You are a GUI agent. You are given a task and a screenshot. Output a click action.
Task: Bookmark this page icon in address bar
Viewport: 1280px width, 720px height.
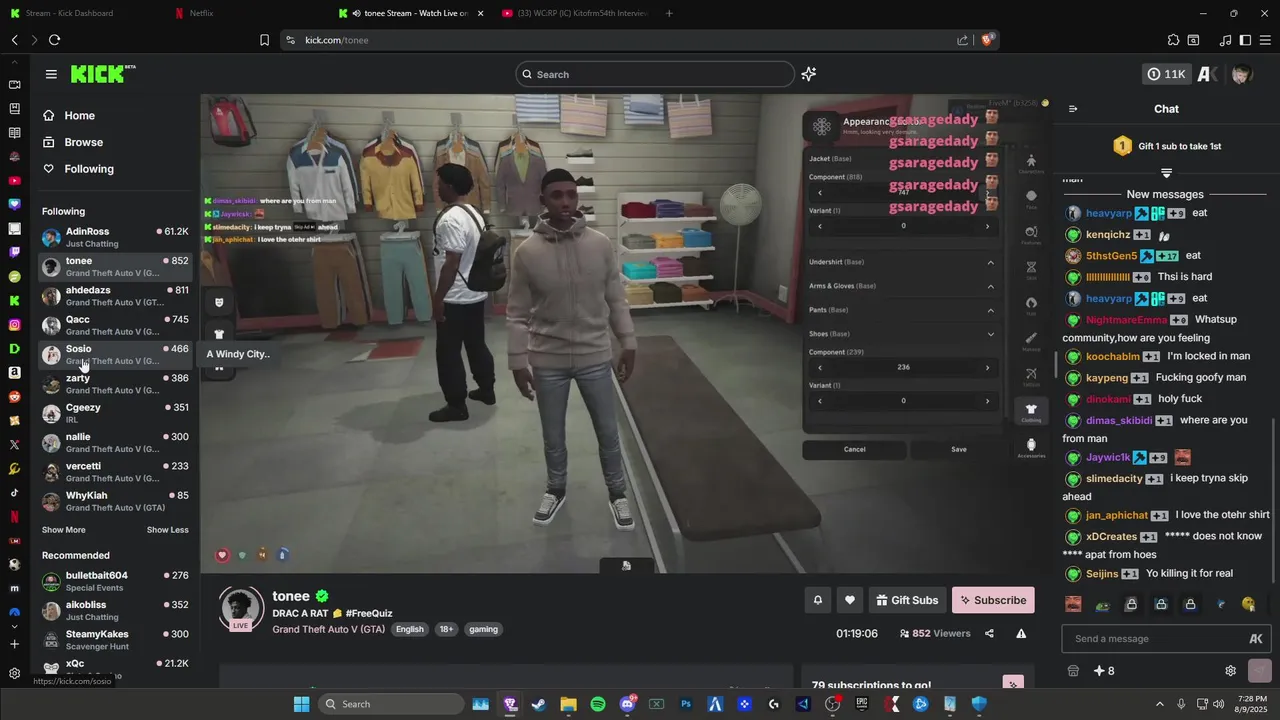tap(264, 40)
